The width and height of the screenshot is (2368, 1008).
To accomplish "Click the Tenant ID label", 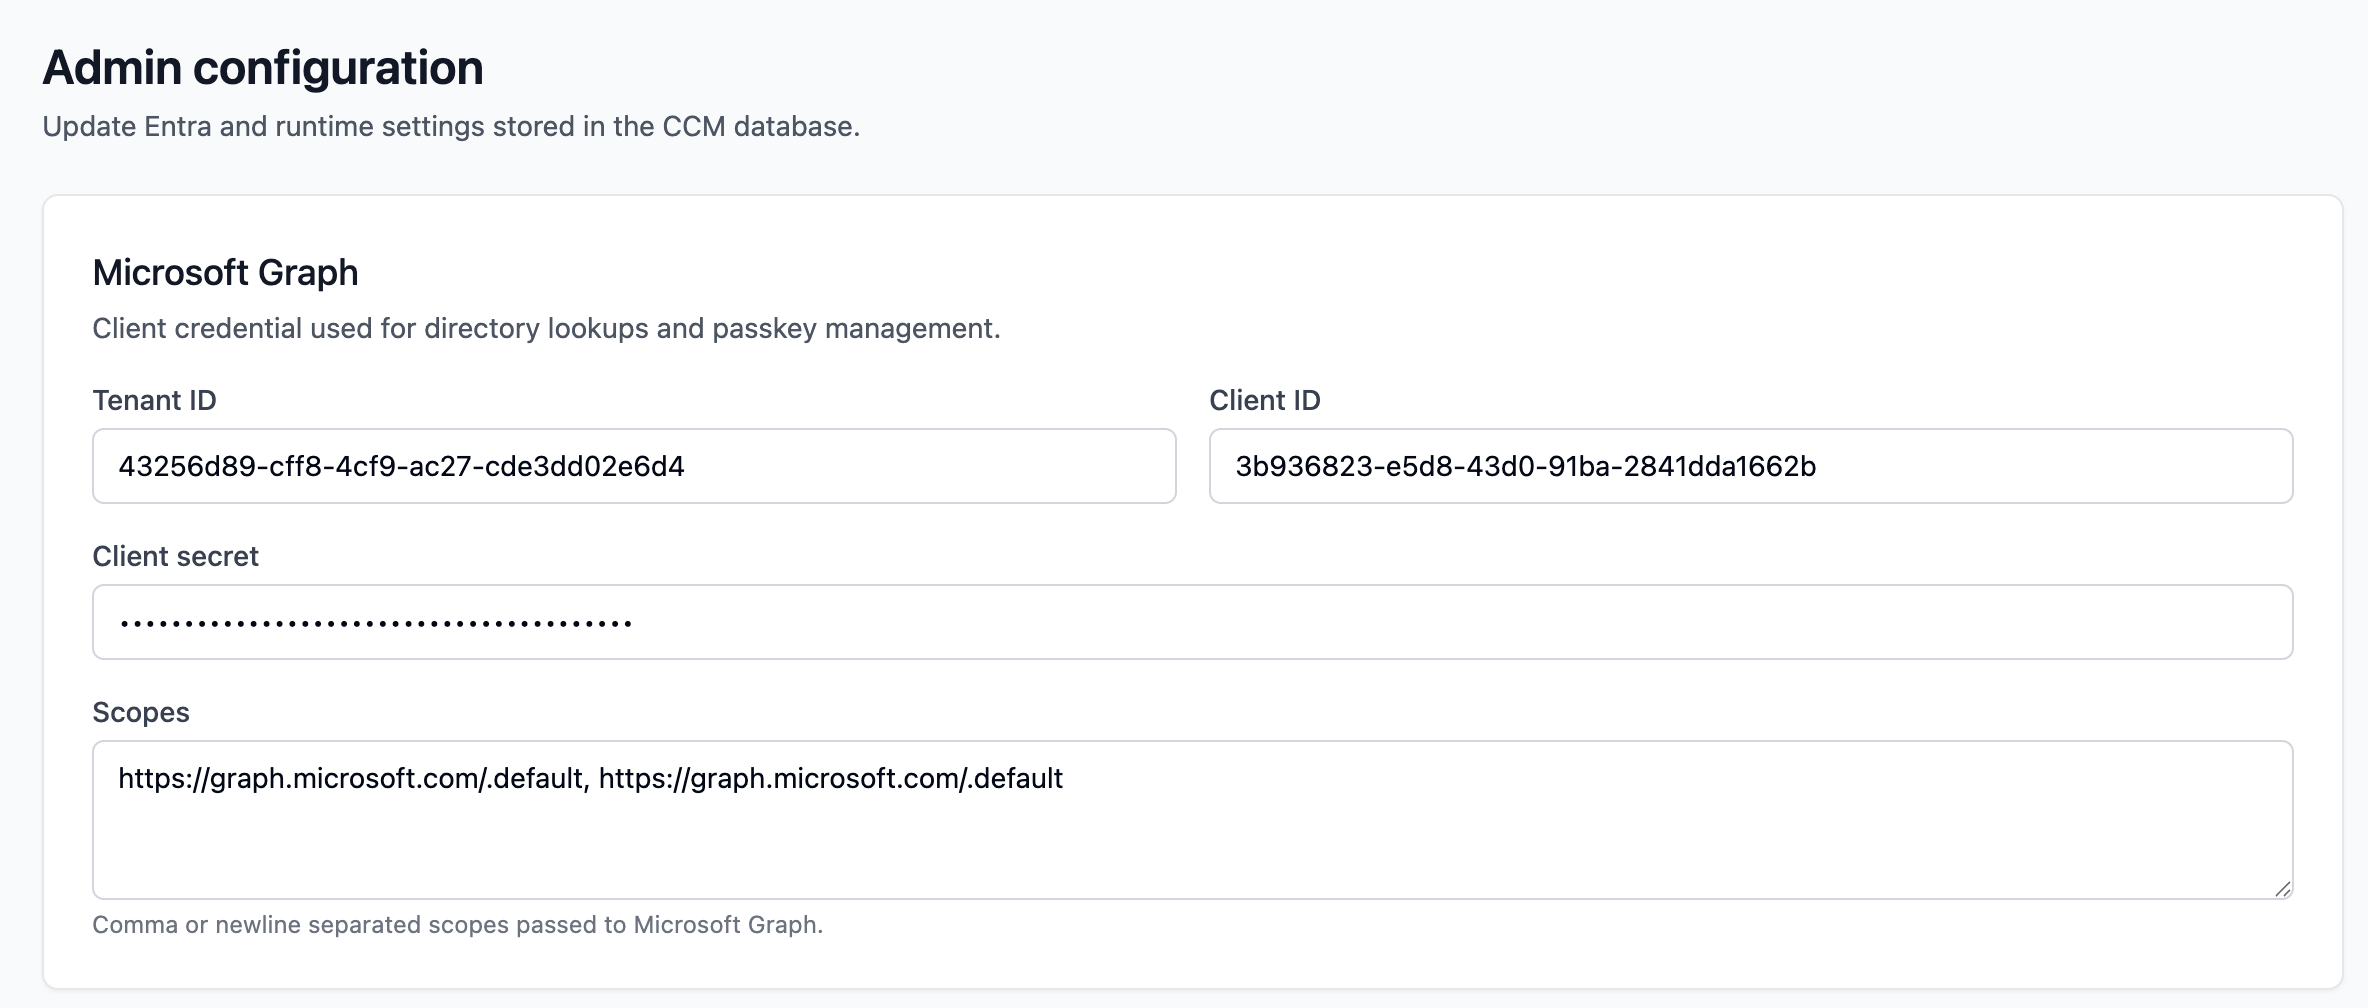I will click(x=154, y=401).
